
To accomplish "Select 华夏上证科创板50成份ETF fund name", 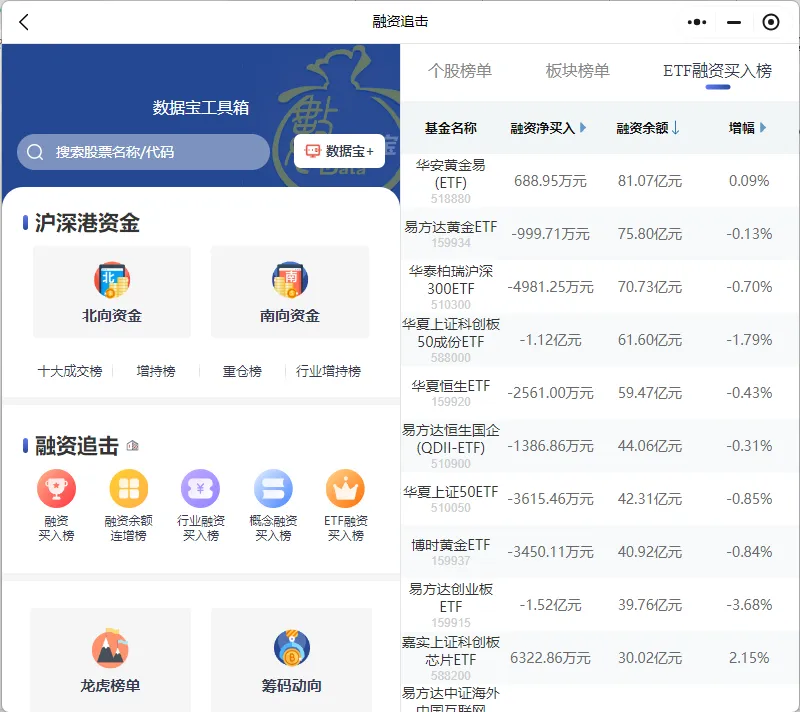I will [451, 333].
